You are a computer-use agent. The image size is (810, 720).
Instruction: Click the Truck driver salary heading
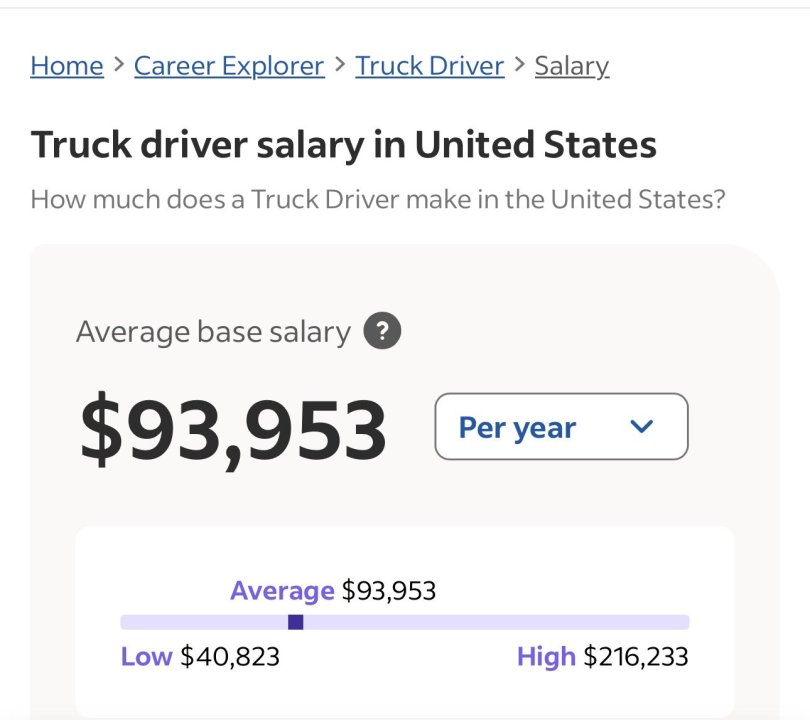click(x=343, y=145)
